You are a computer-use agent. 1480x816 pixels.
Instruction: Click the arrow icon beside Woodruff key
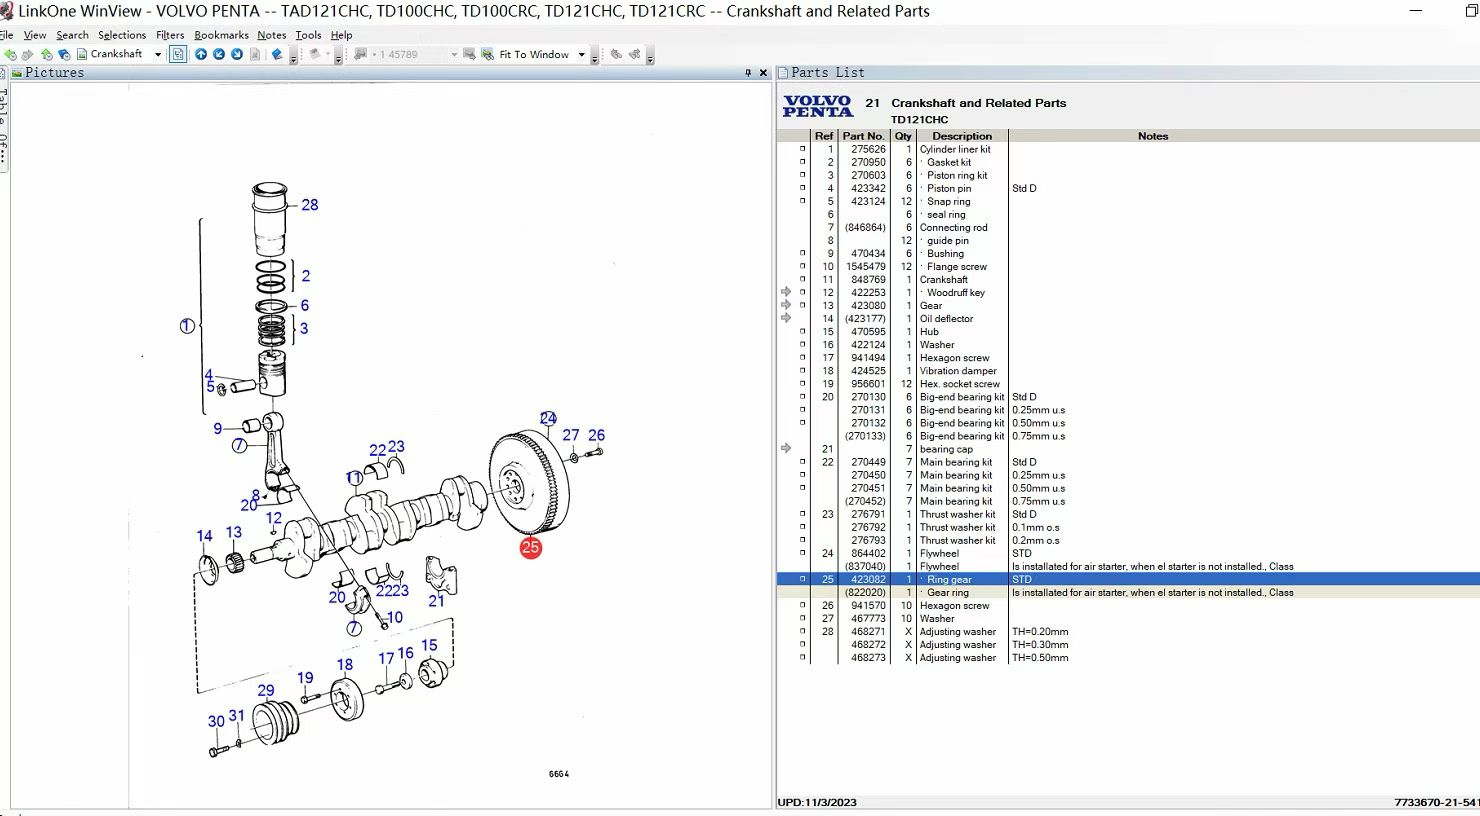(x=786, y=293)
